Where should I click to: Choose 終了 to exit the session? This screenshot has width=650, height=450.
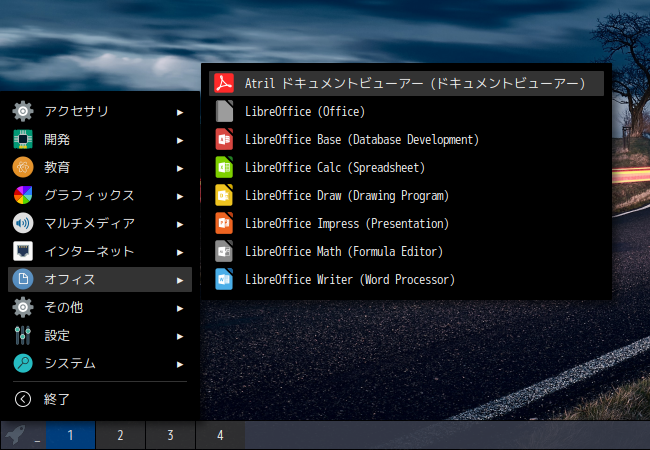pos(100,399)
